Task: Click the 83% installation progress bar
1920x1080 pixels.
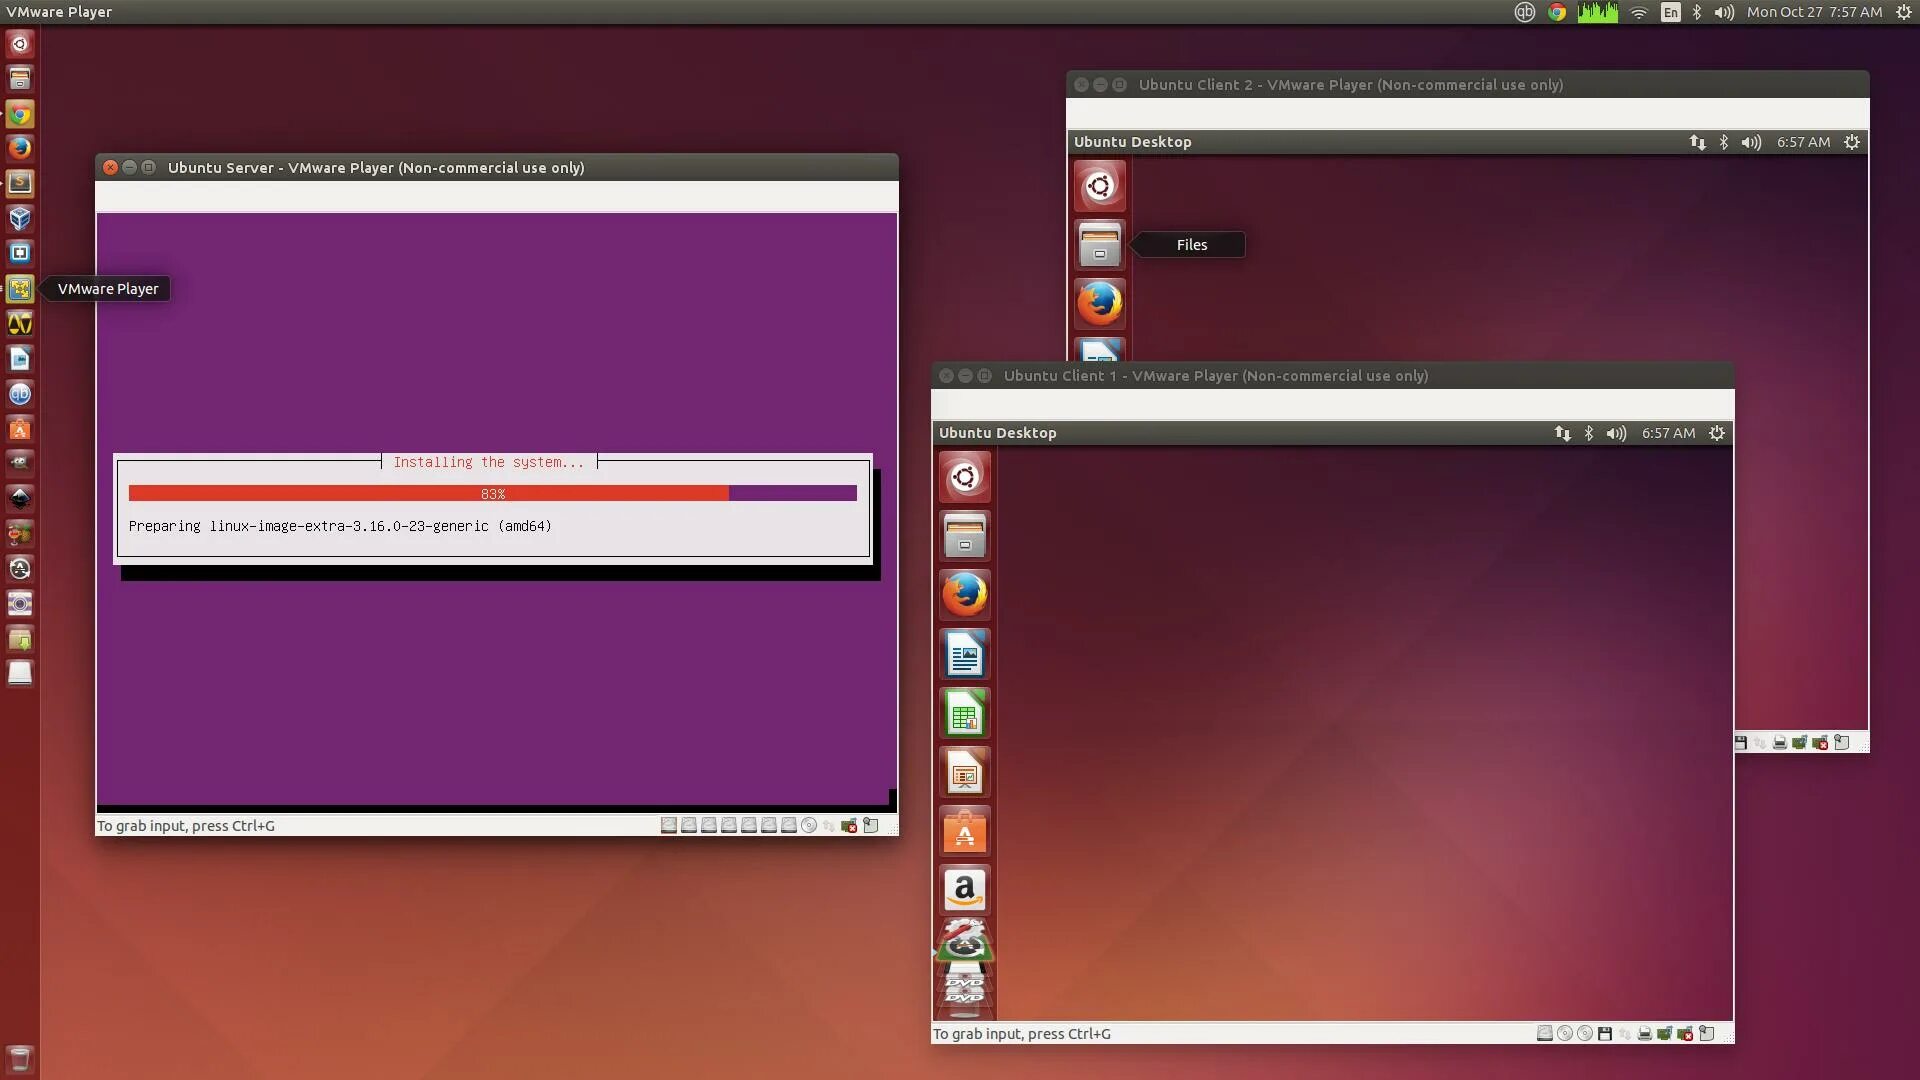Action: 492,493
